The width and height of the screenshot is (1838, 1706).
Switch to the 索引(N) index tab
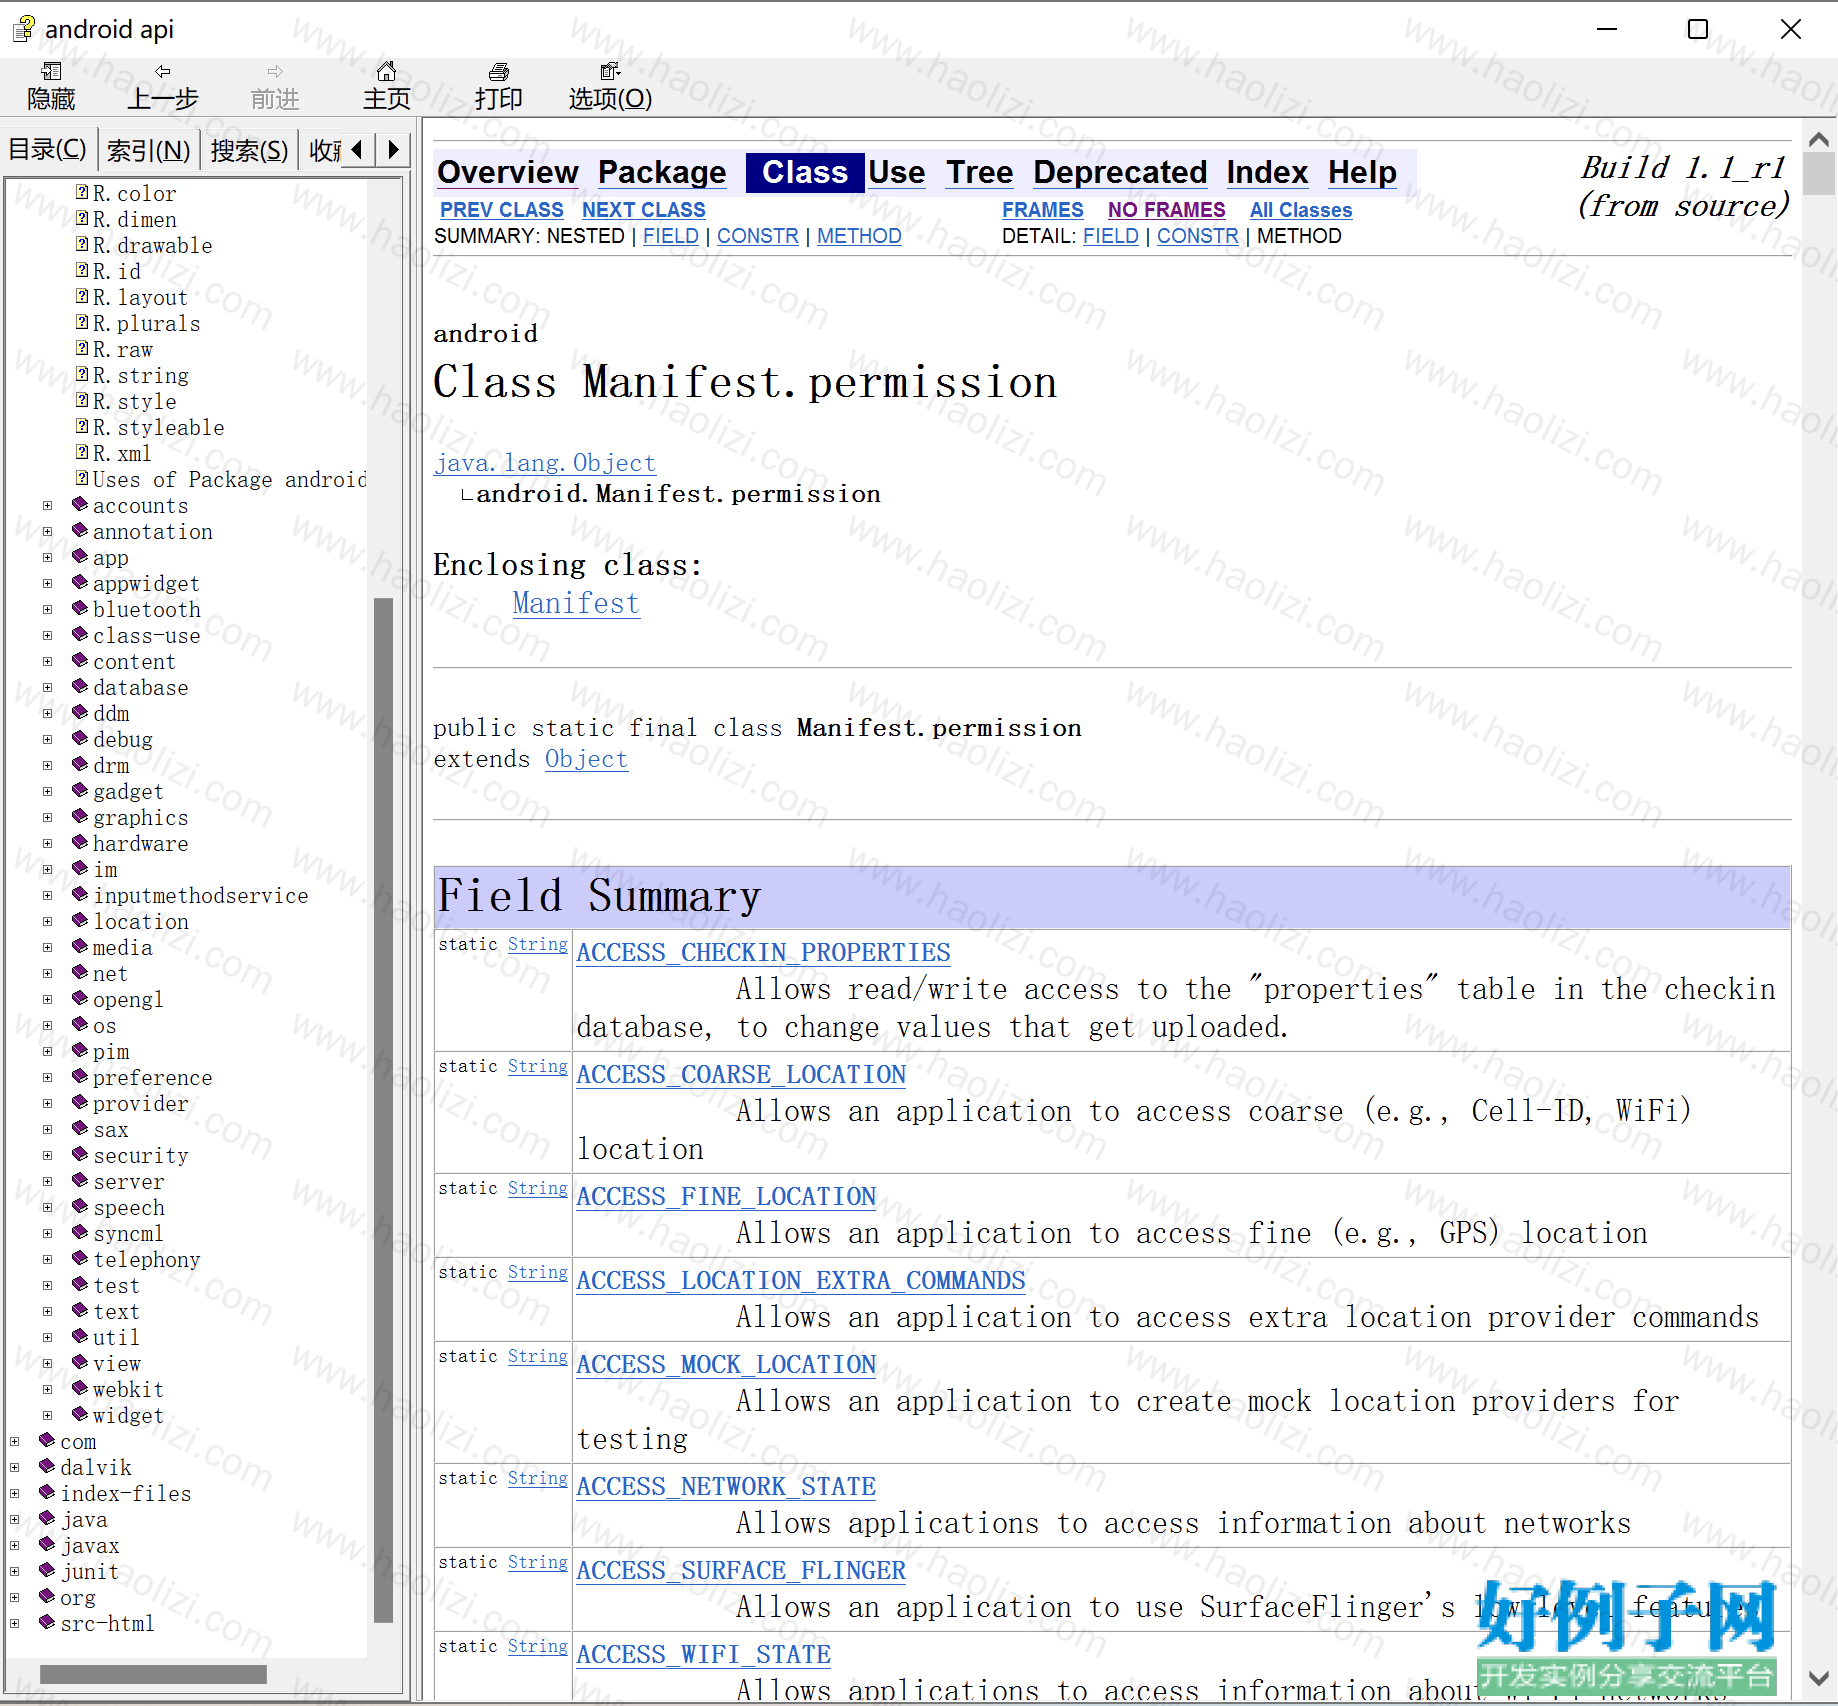pos(148,150)
